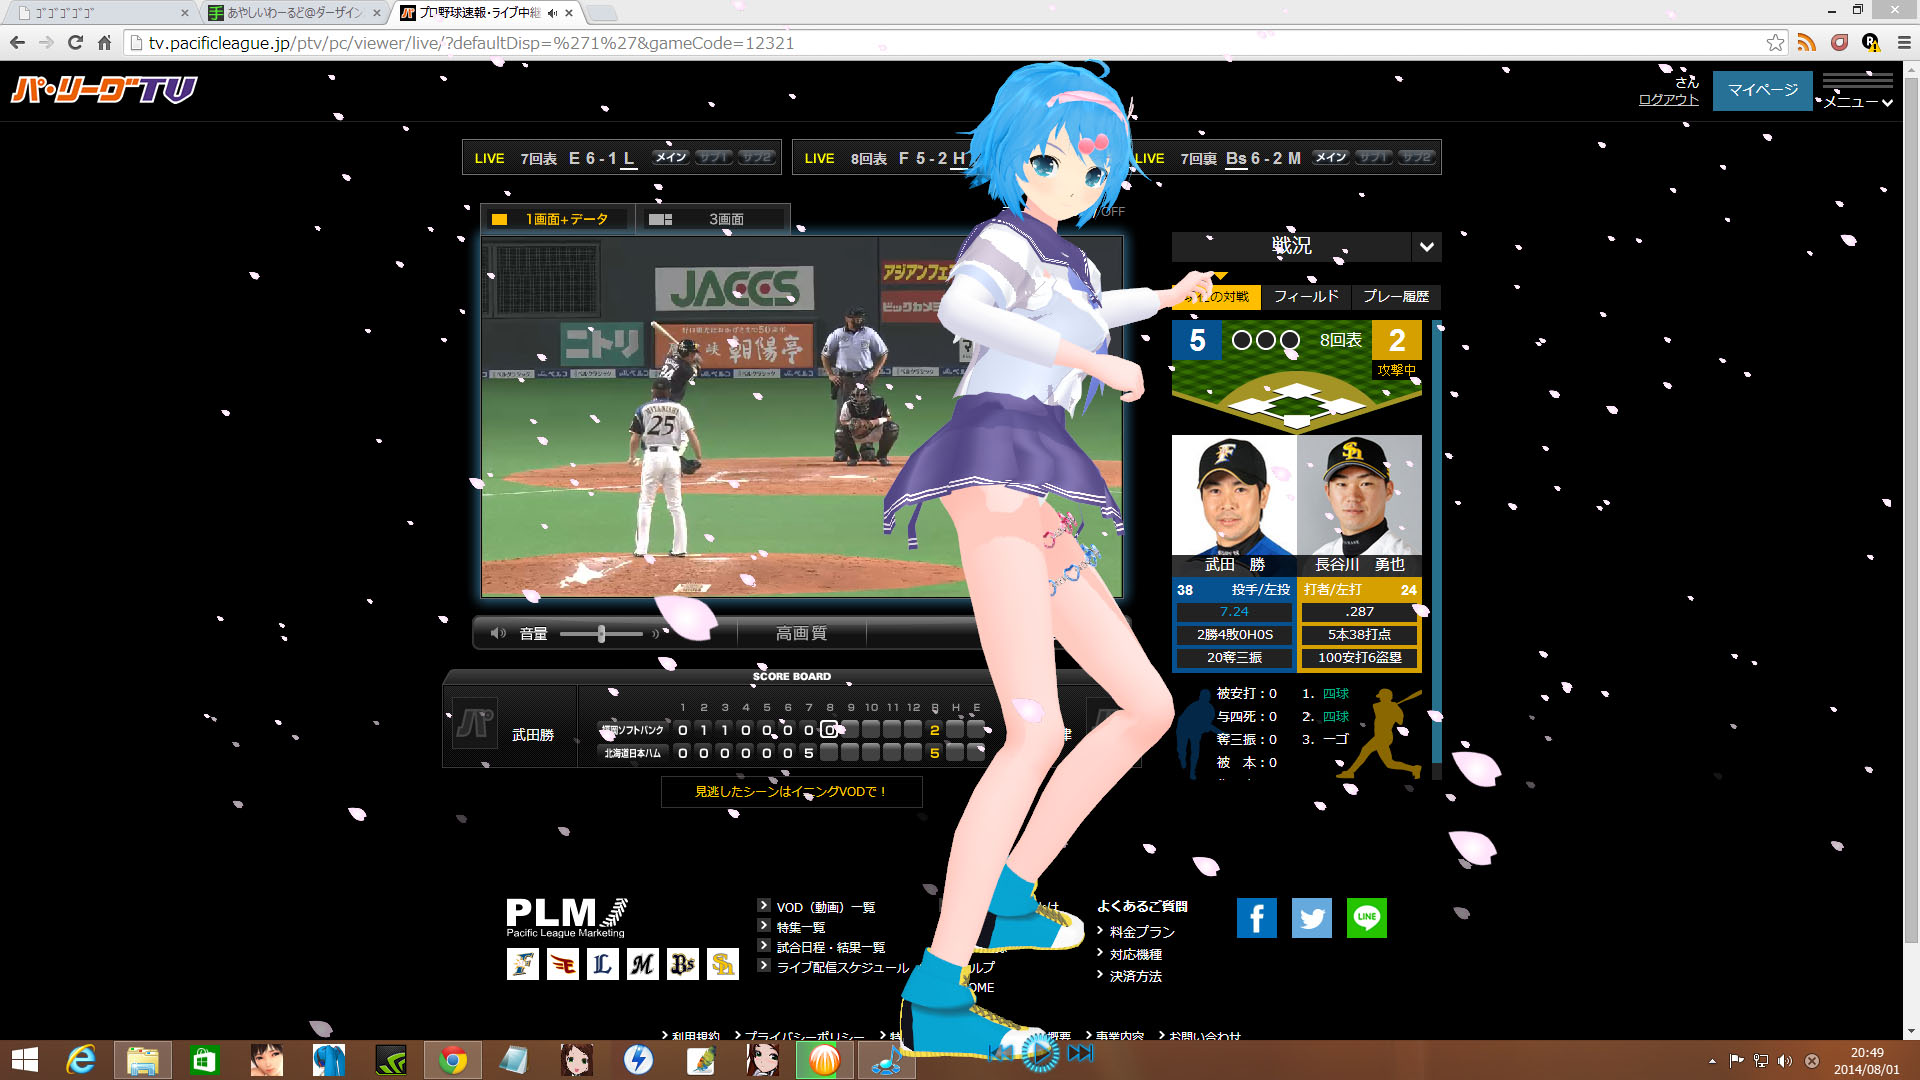Open the Lions team logo link
Screen dimensions: 1920x1080
603,964
